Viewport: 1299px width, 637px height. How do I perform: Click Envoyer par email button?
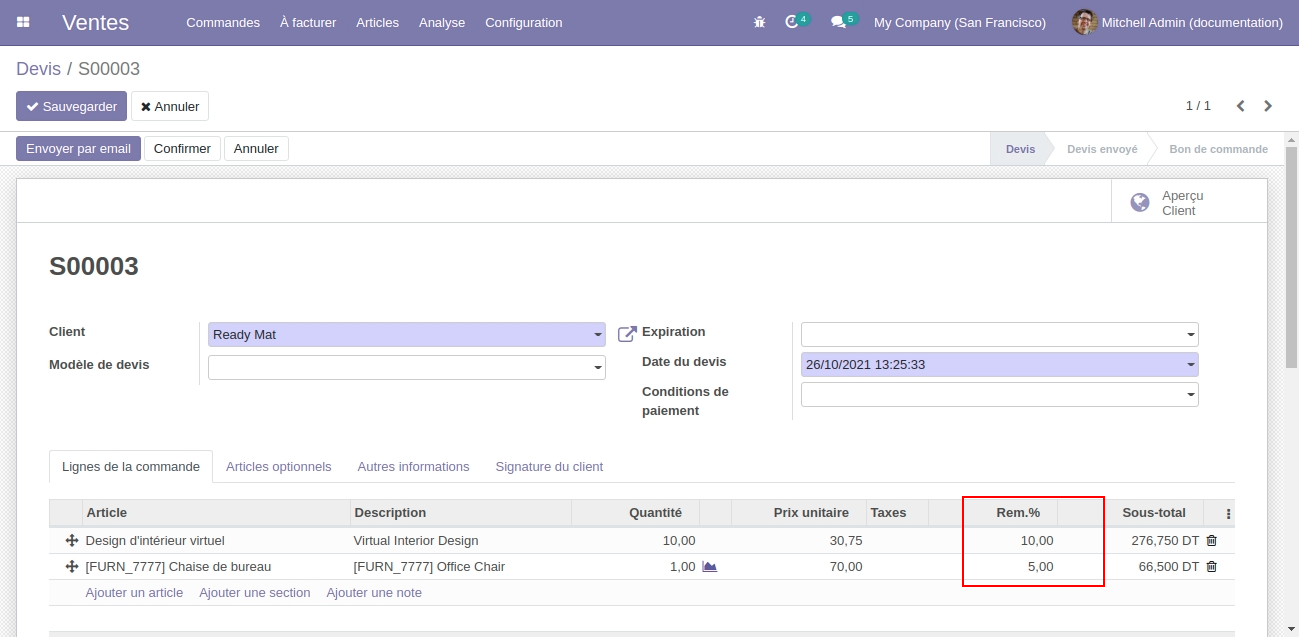tap(78, 149)
